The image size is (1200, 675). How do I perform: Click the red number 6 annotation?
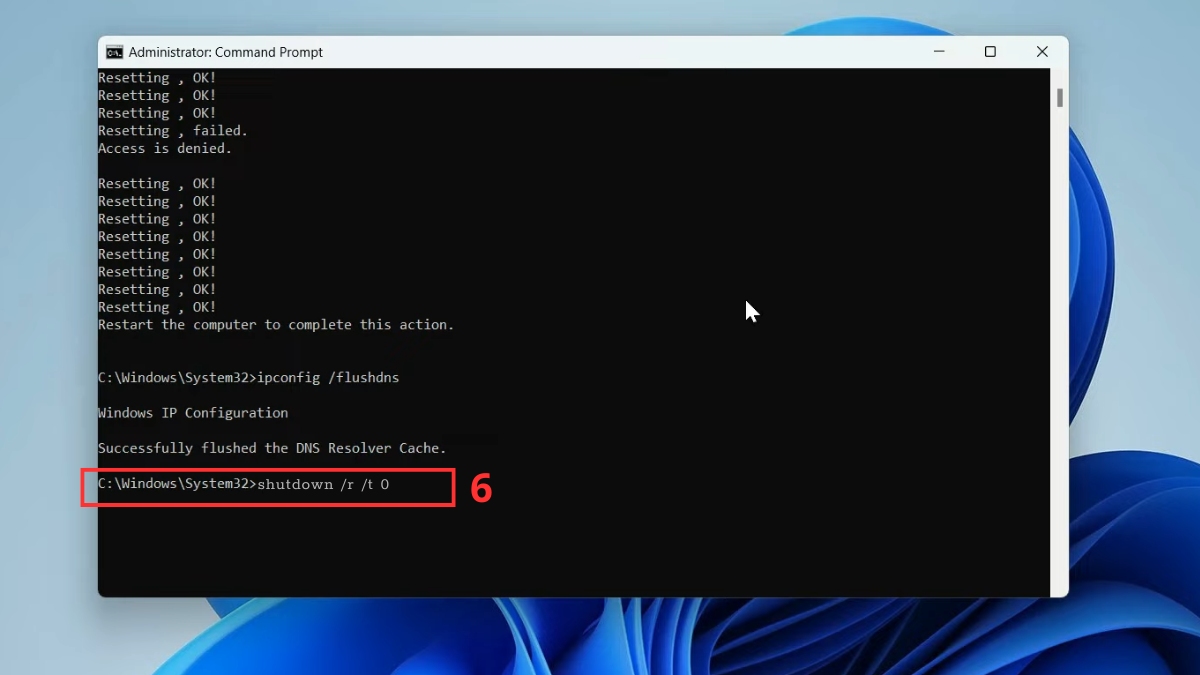click(480, 485)
